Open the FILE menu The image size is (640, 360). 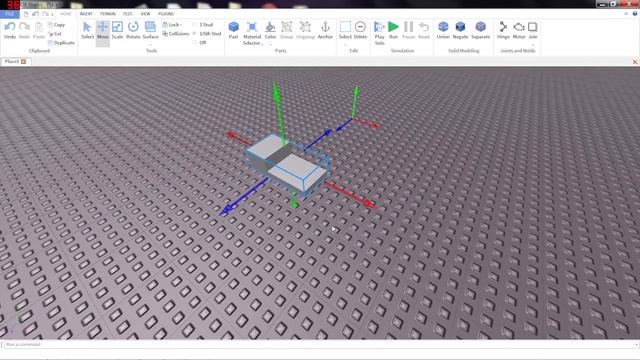coord(9,14)
